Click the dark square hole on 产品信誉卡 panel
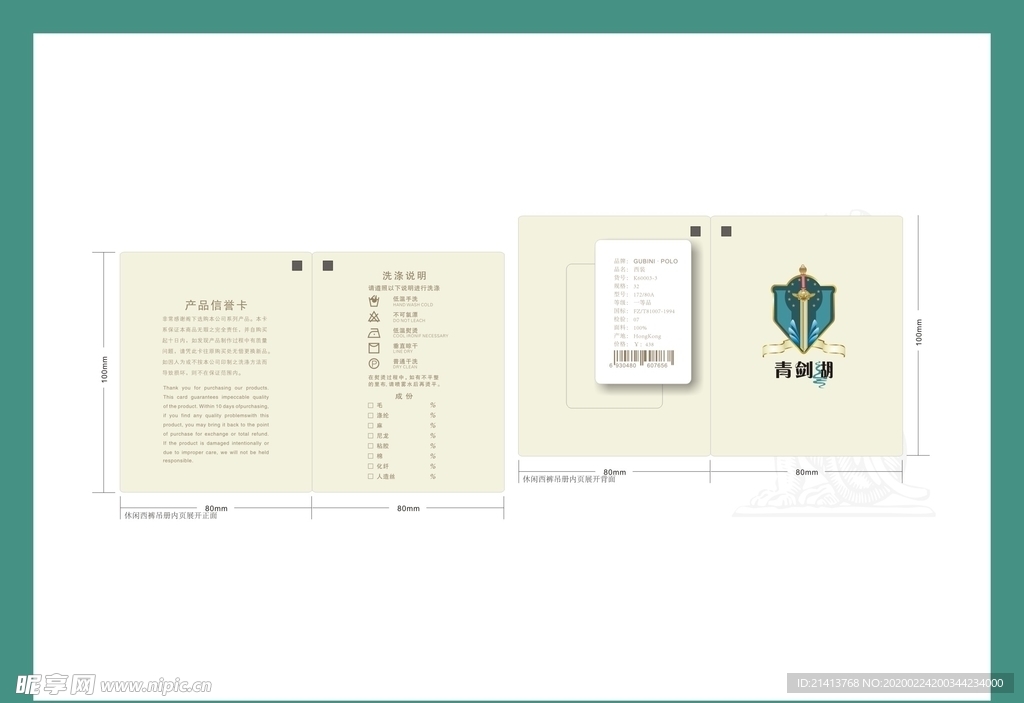1024x703 pixels. [x=297, y=265]
